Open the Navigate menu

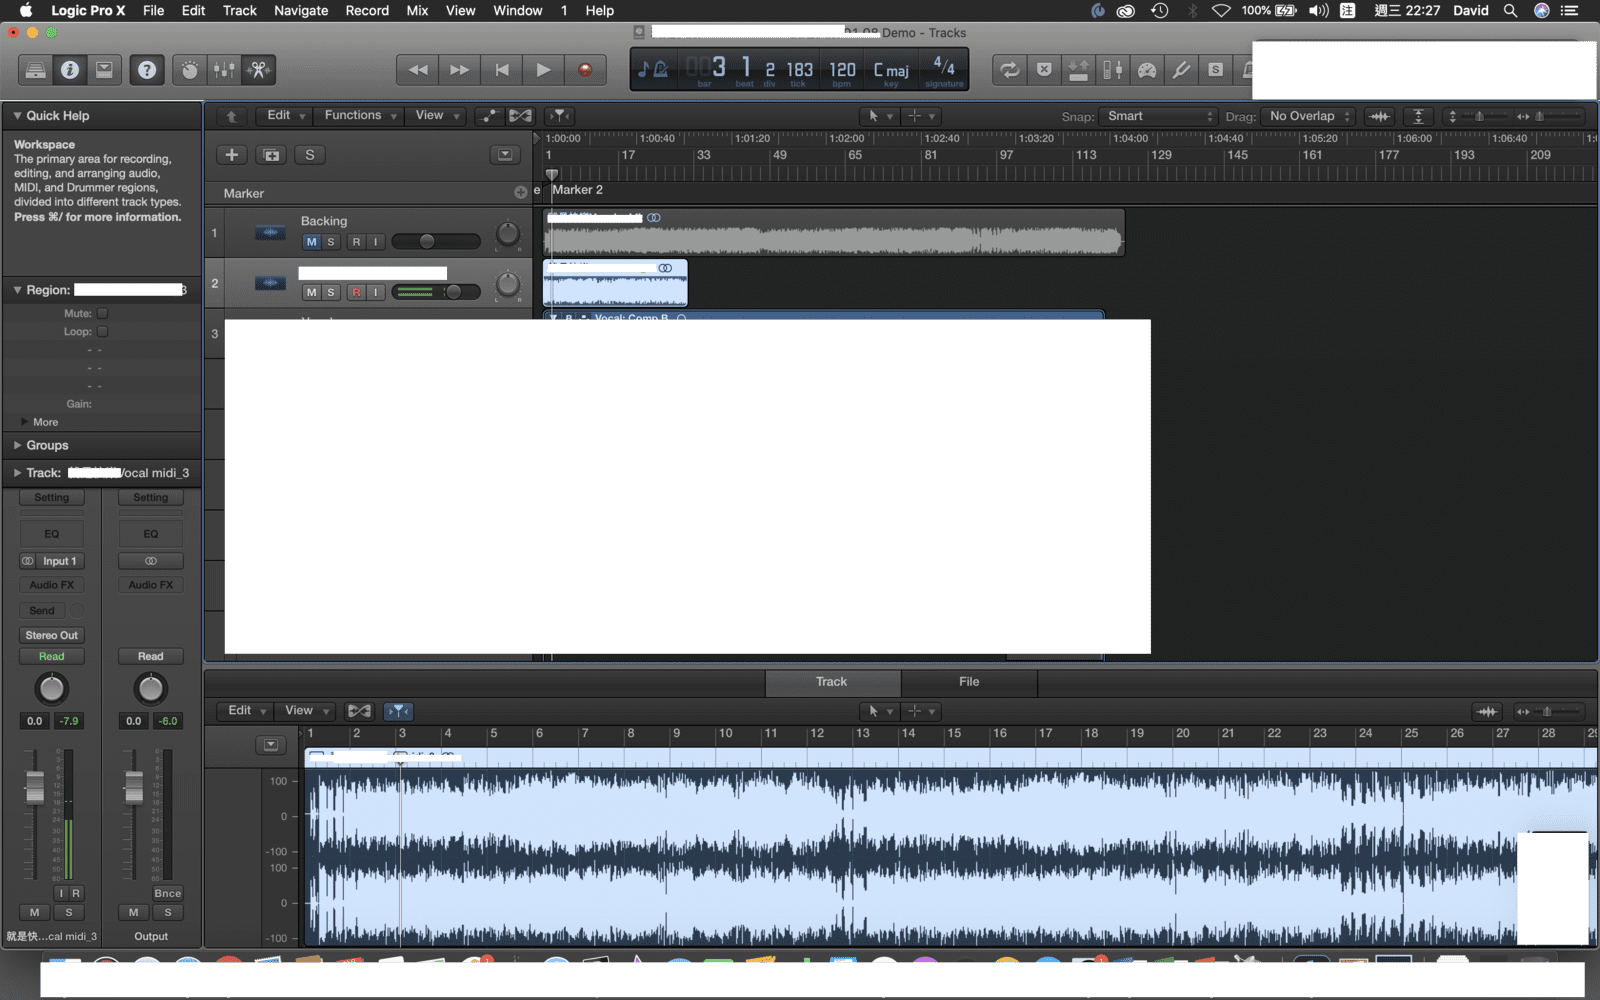coord(301,10)
